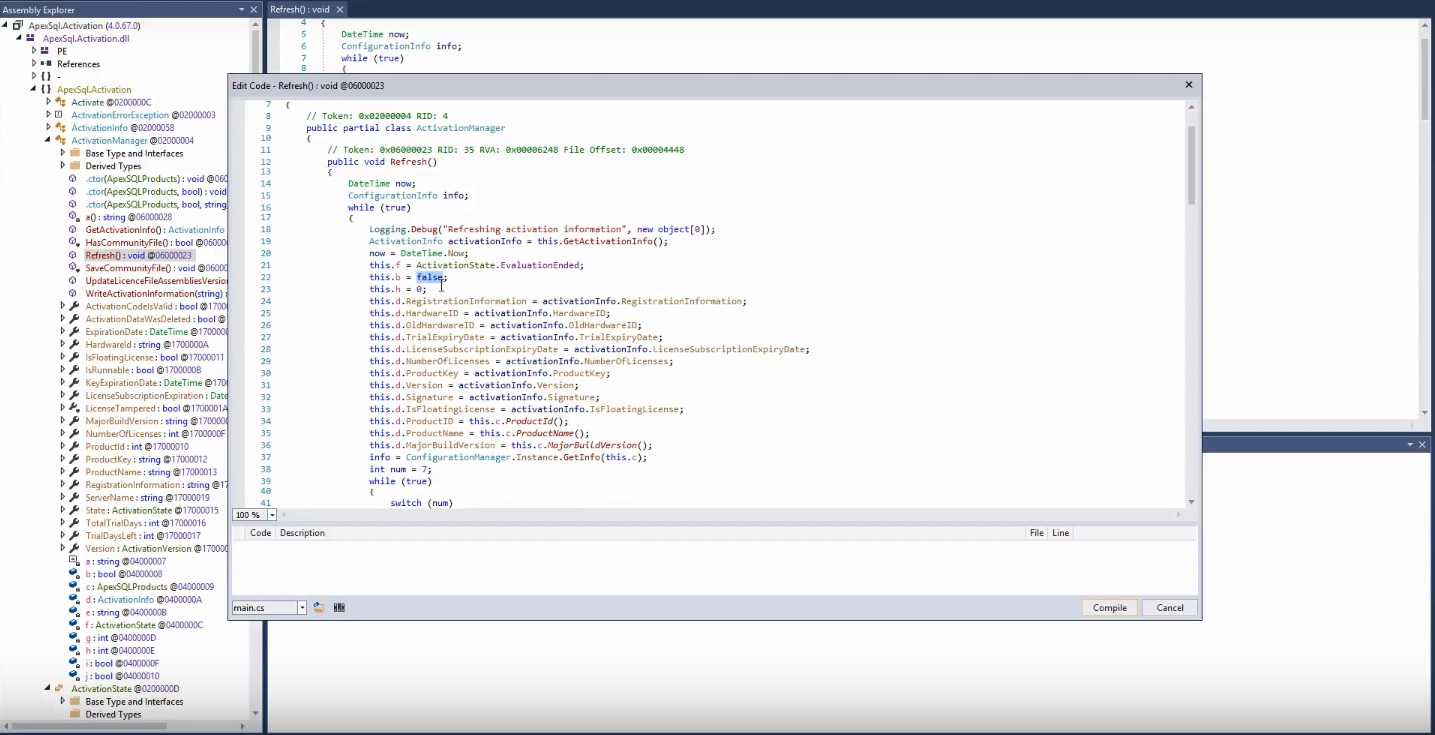Click the ExpirationDate property wrench icon
This screenshot has height=735, width=1435.
pos(74,332)
